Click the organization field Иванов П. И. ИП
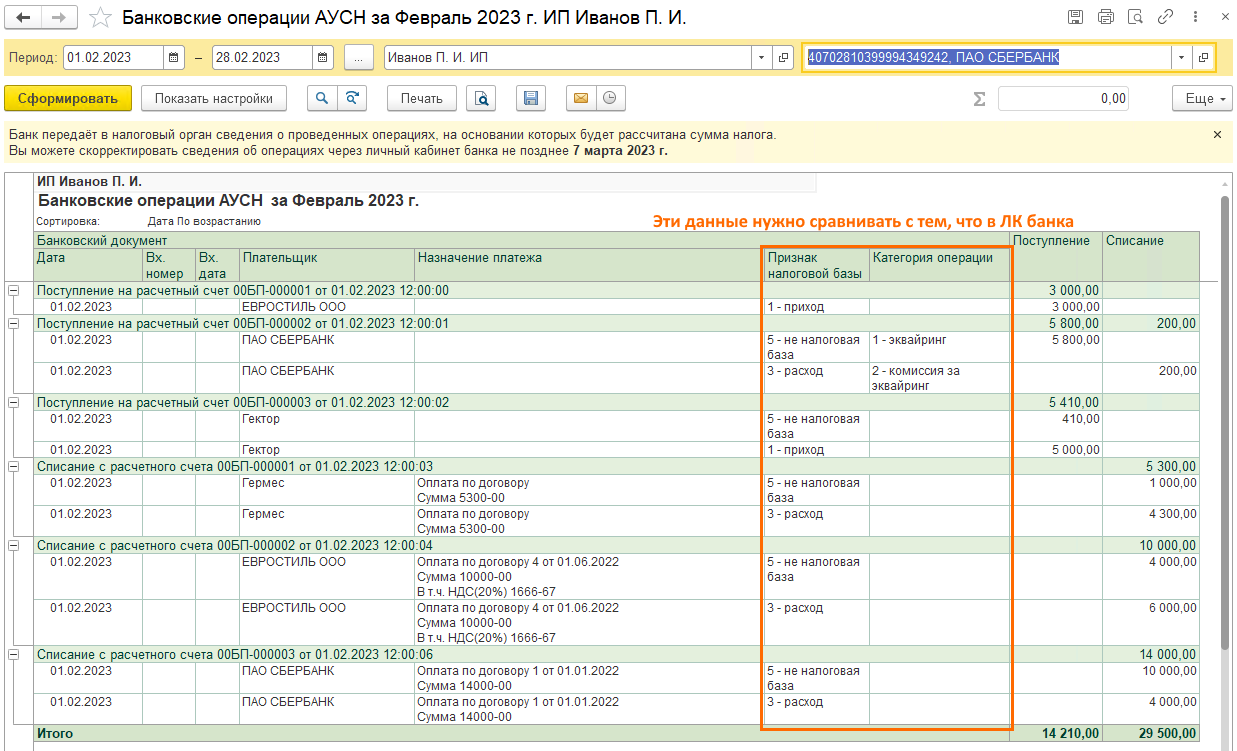 tap(568, 58)
